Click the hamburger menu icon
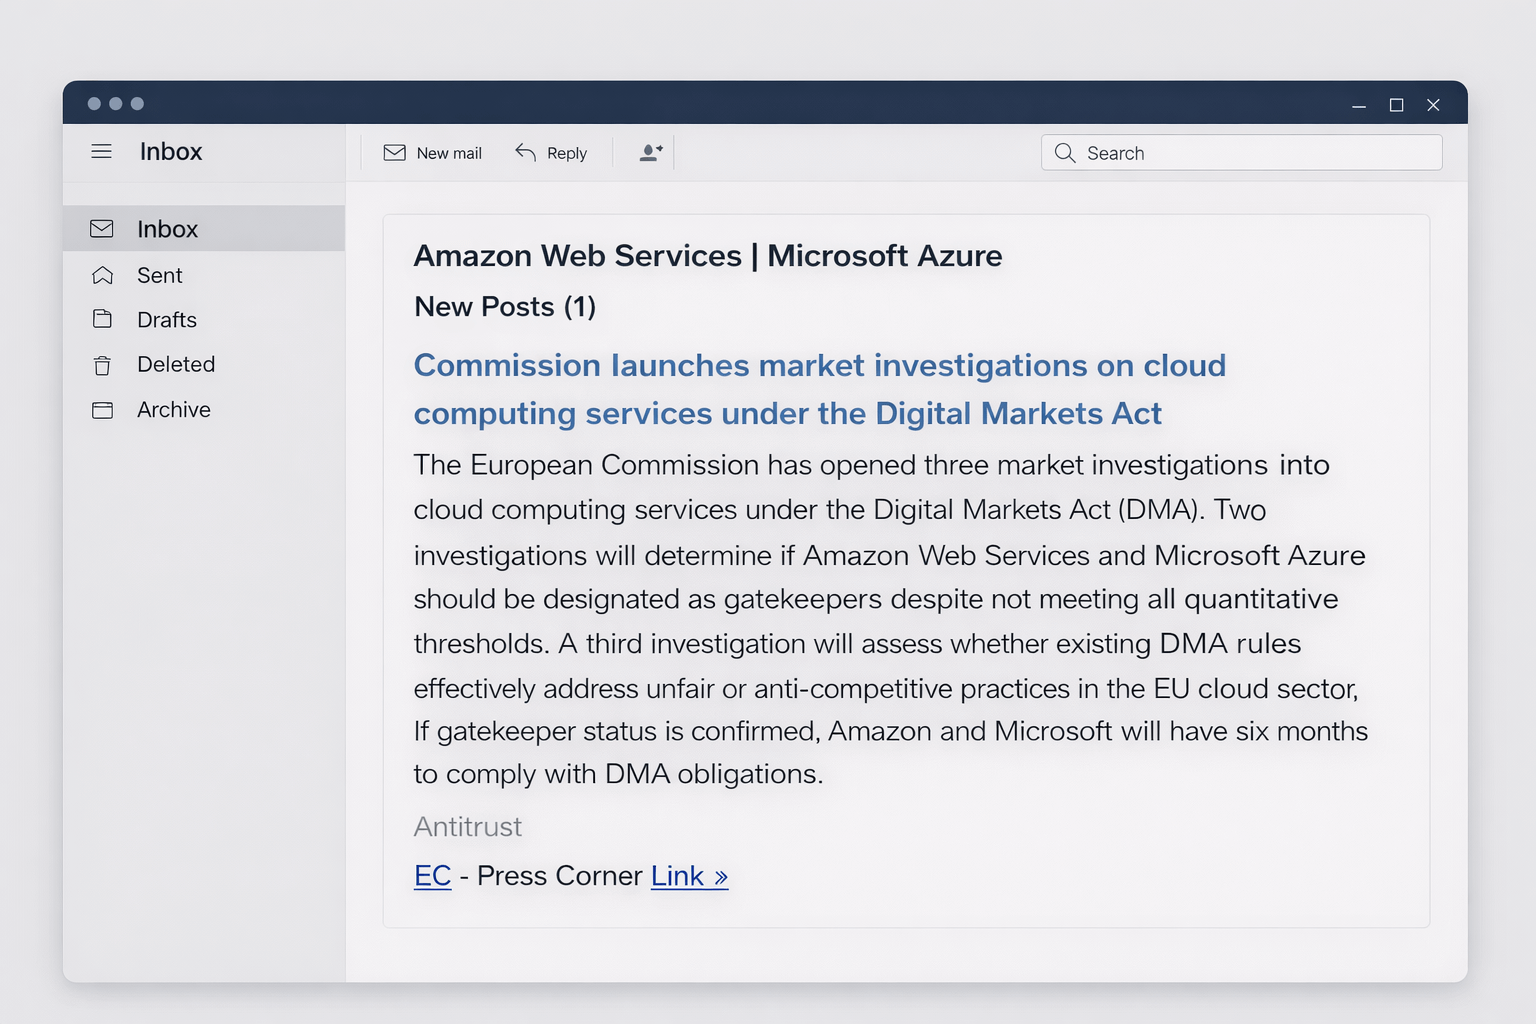Screen dimensions: 1536x1024 click(x=101, y=152)
